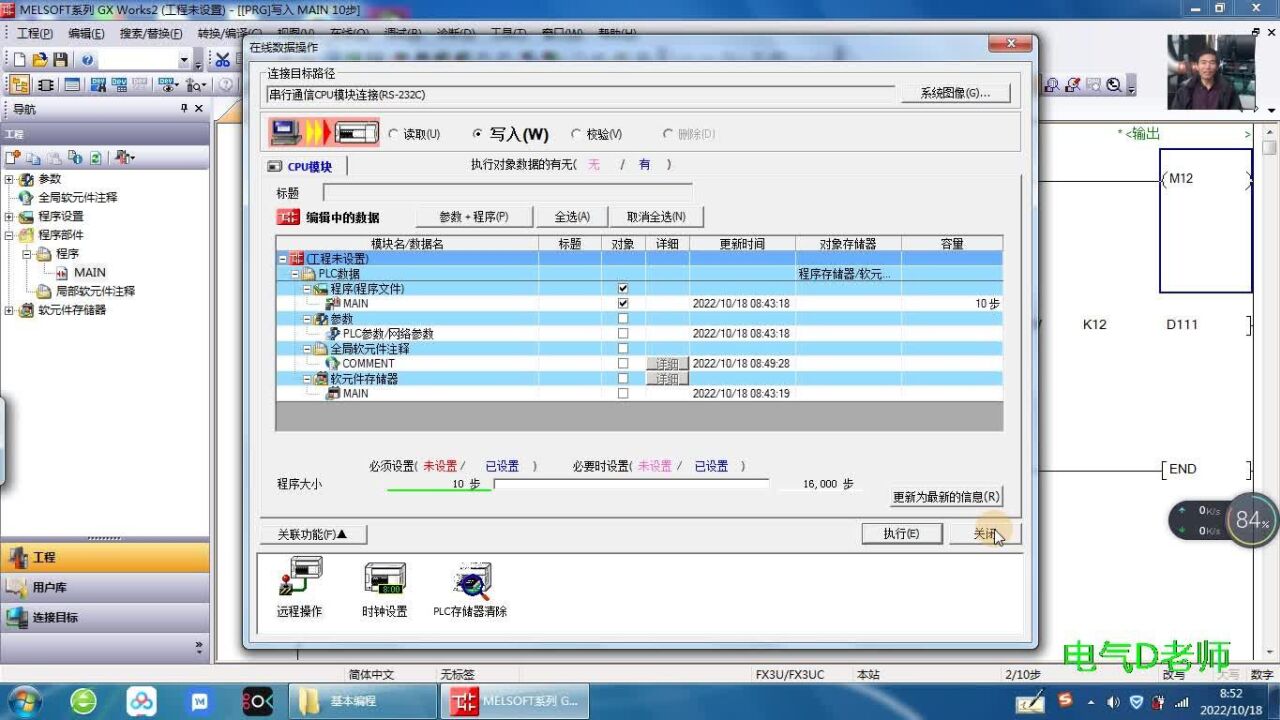
Task: Collapse the 程序 folder node in the navigation tree
Action: pos(28,254)
